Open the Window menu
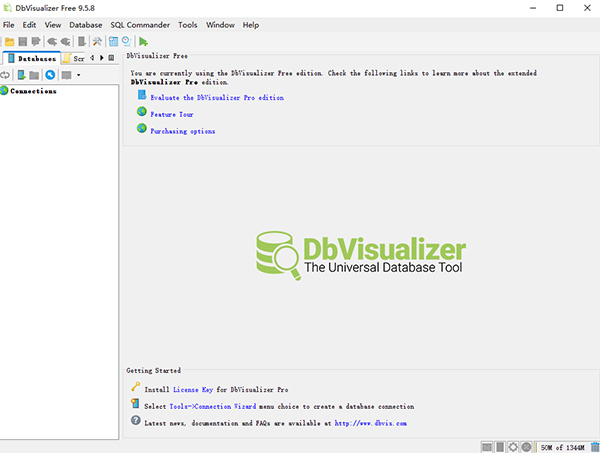The image size is (600, 453). (x=220, y=25)
